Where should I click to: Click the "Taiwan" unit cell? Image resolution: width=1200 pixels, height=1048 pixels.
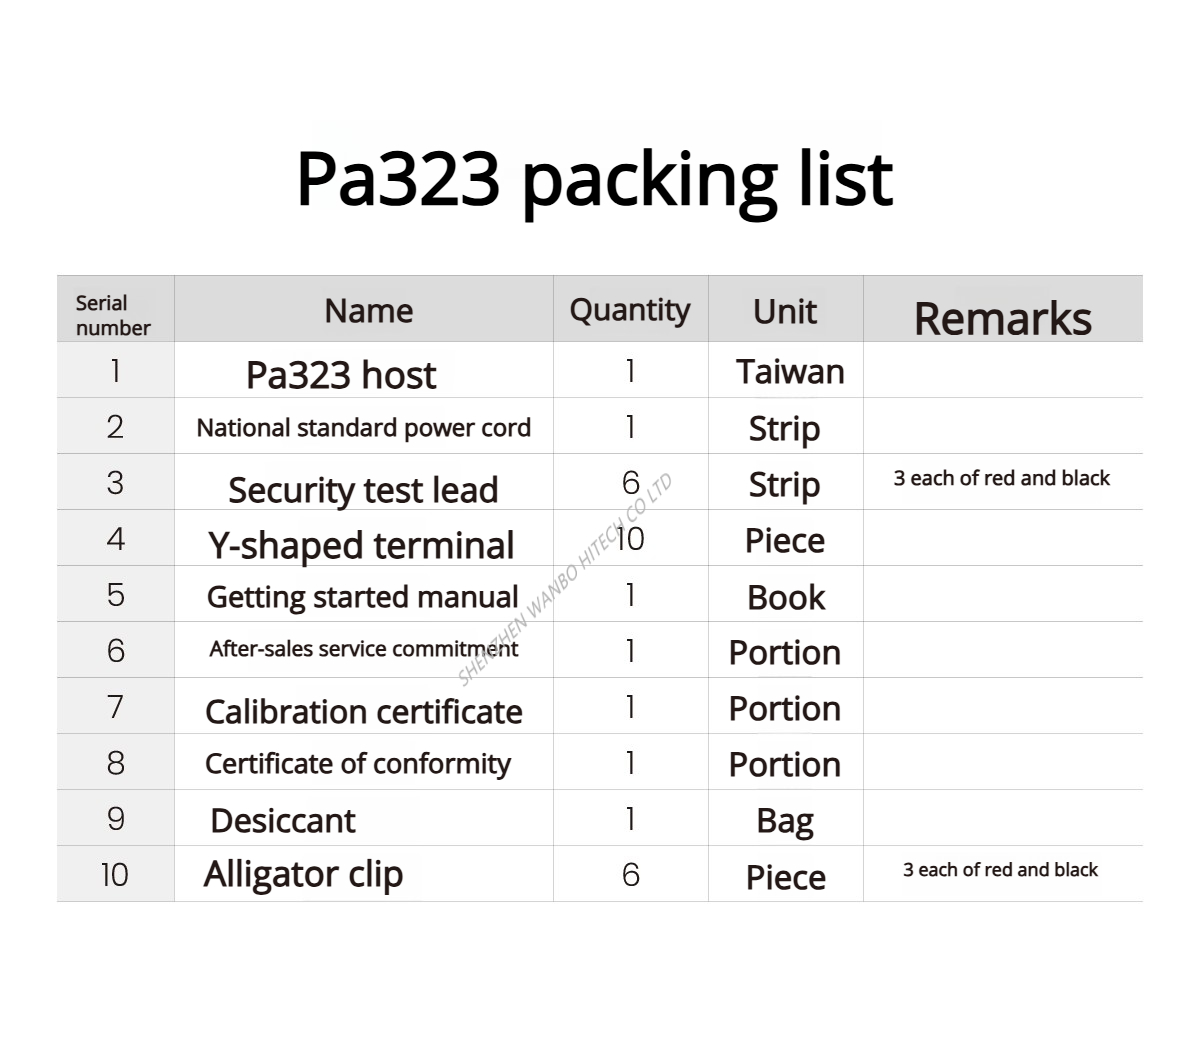790,372
